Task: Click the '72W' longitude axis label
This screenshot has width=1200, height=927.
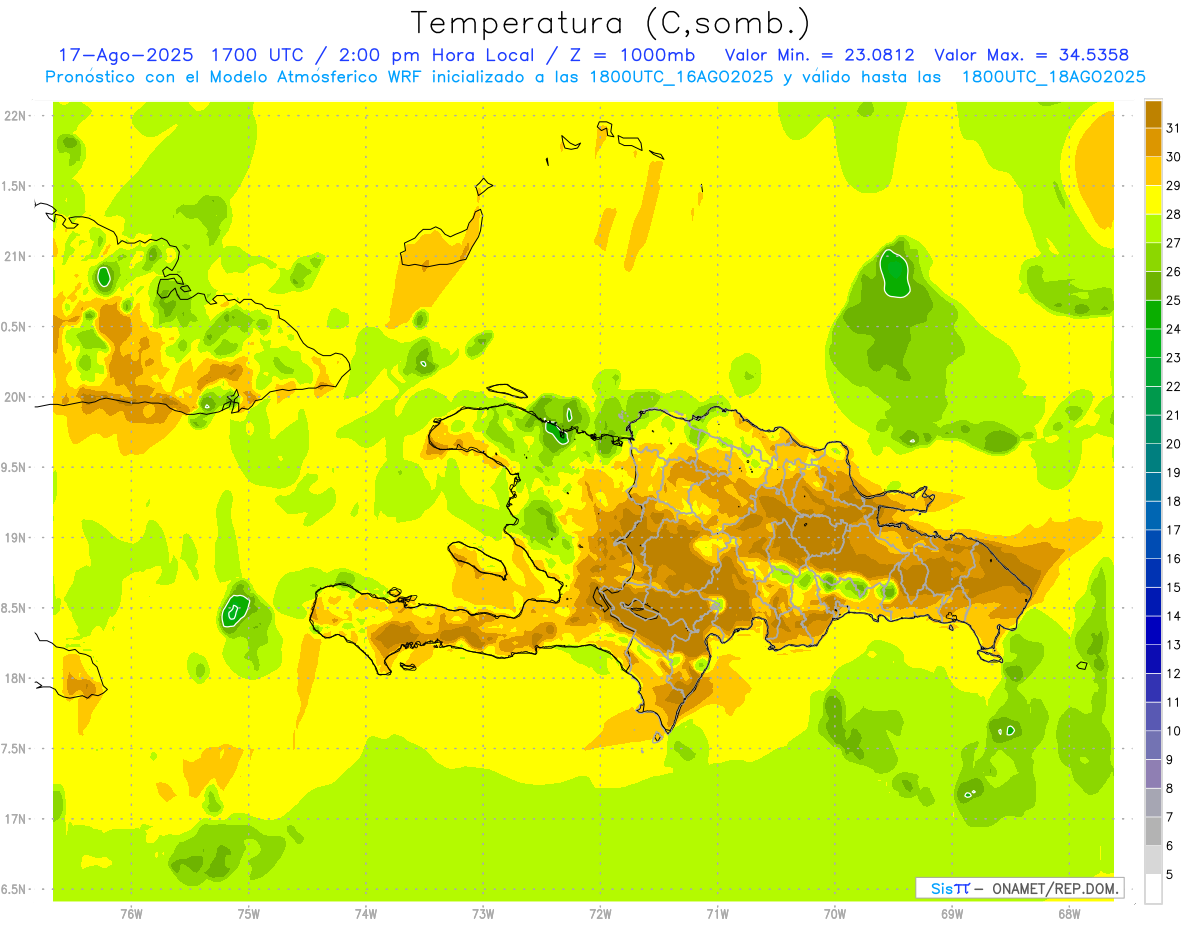Action: (x=600, y=913)
